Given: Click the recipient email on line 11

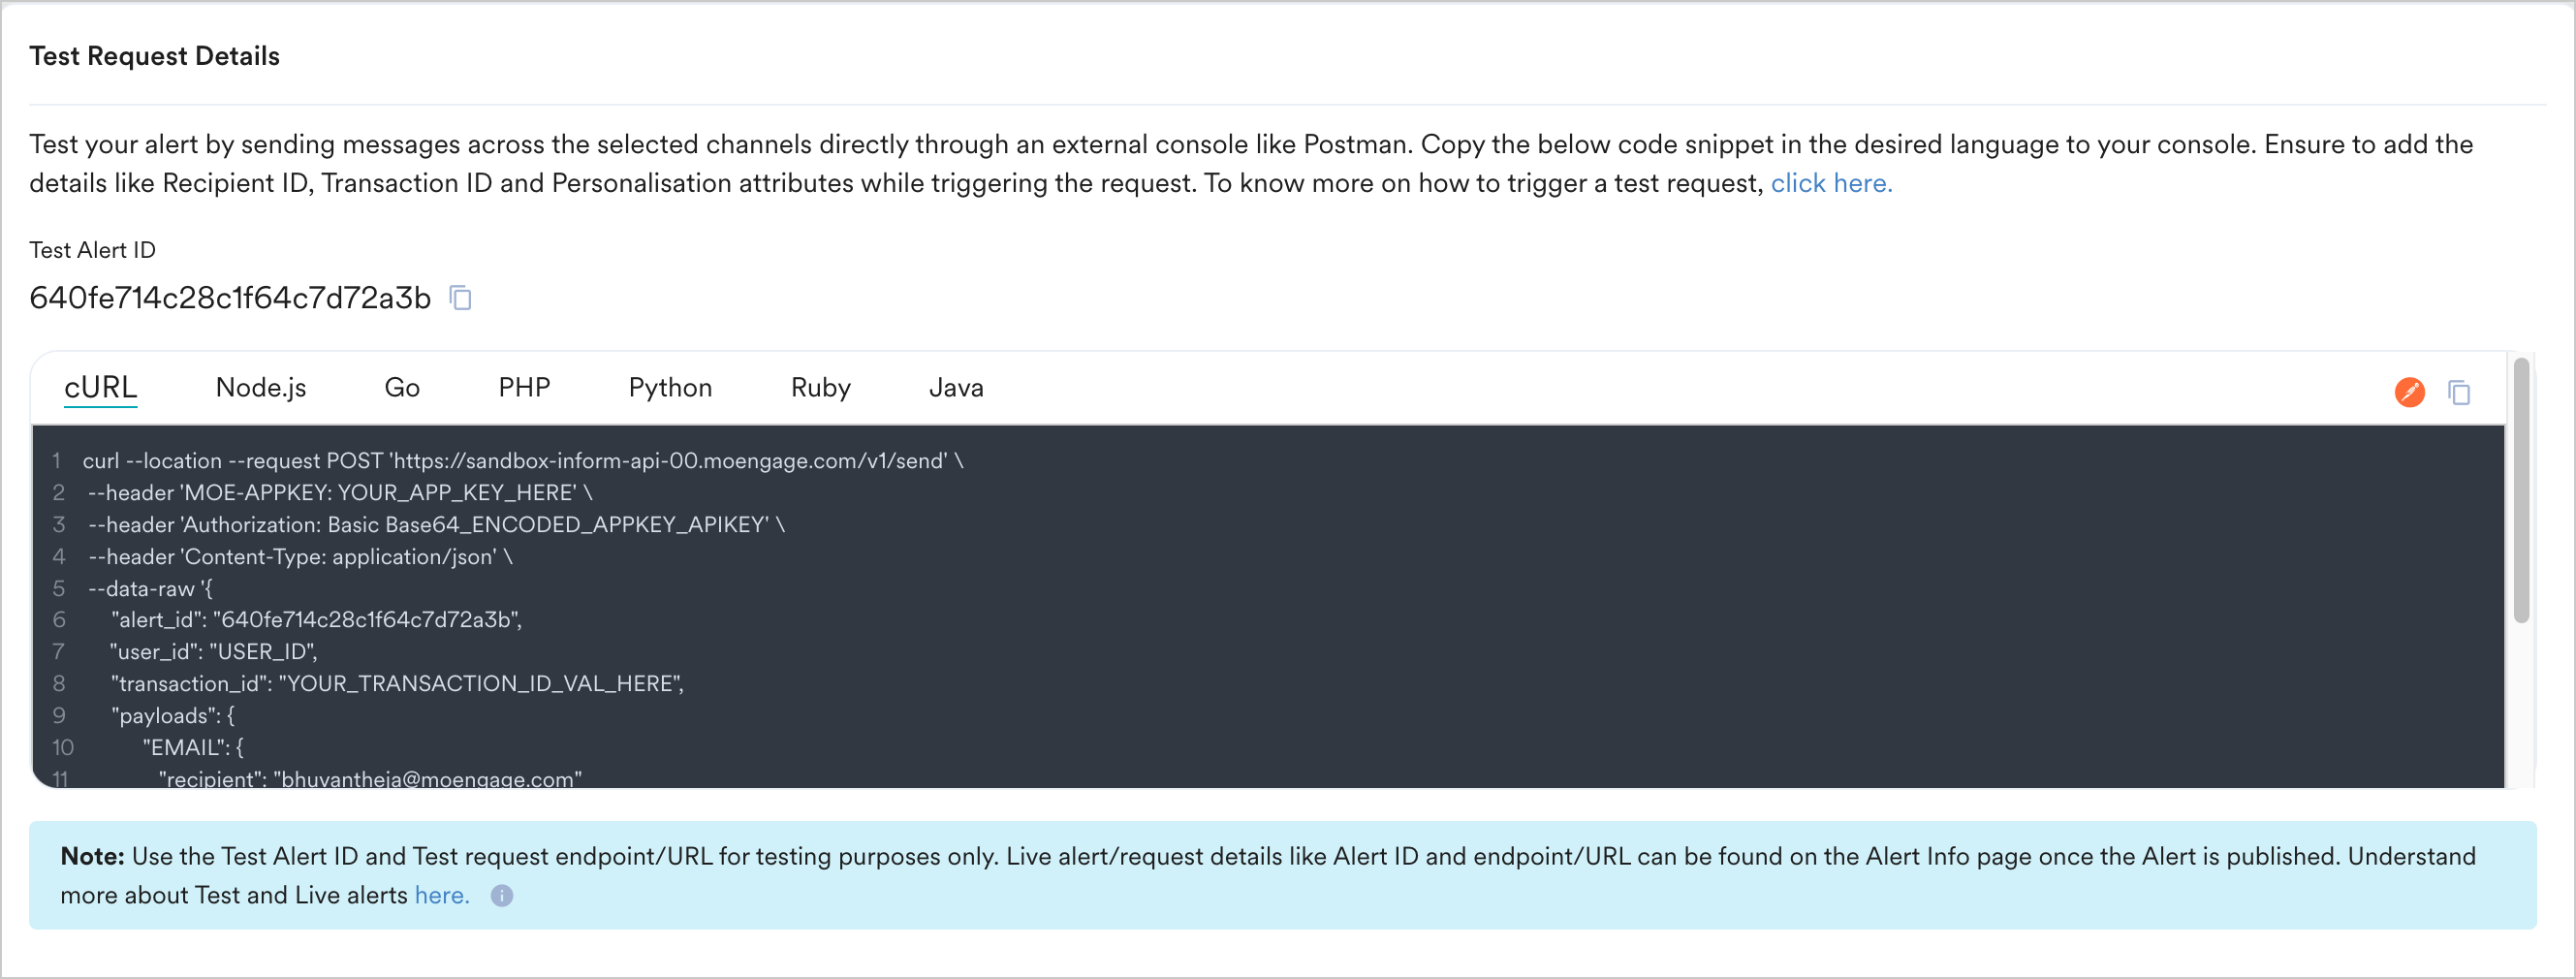Looking at the screenshot, I should click(428, 778).
